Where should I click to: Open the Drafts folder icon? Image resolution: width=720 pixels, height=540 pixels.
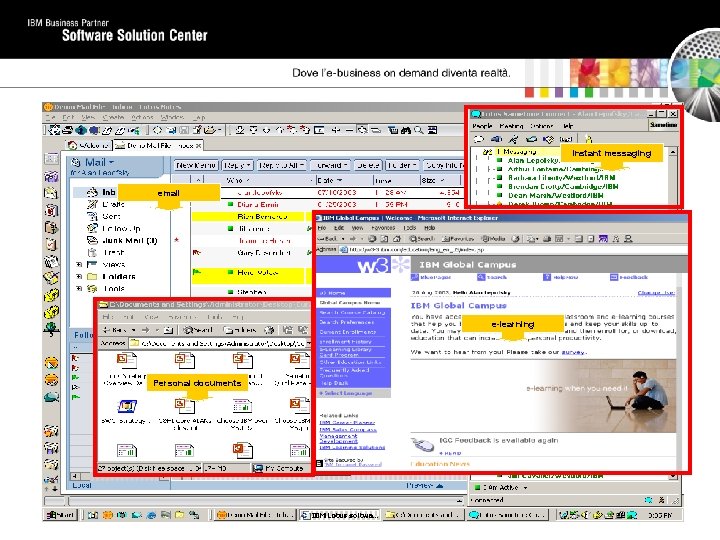[92, 204]
